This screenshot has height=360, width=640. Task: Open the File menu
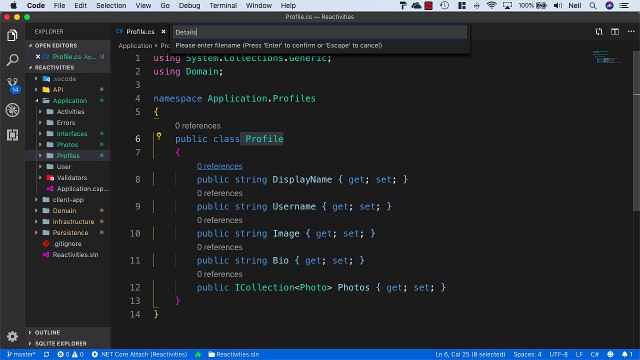[59, 5]
